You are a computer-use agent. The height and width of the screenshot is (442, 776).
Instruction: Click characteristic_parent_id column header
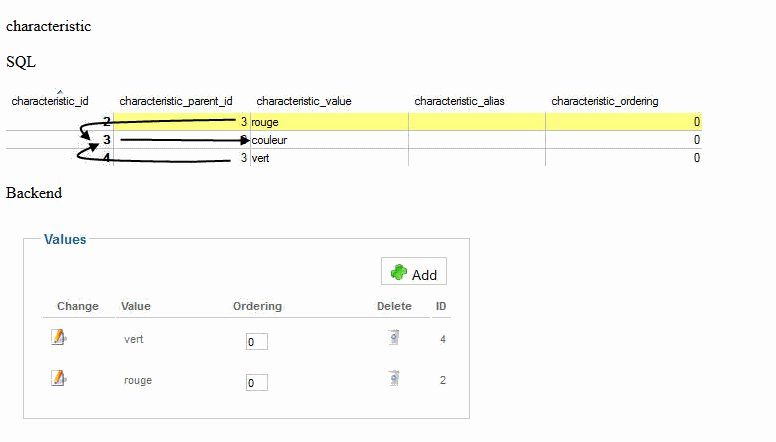[176, 101]
